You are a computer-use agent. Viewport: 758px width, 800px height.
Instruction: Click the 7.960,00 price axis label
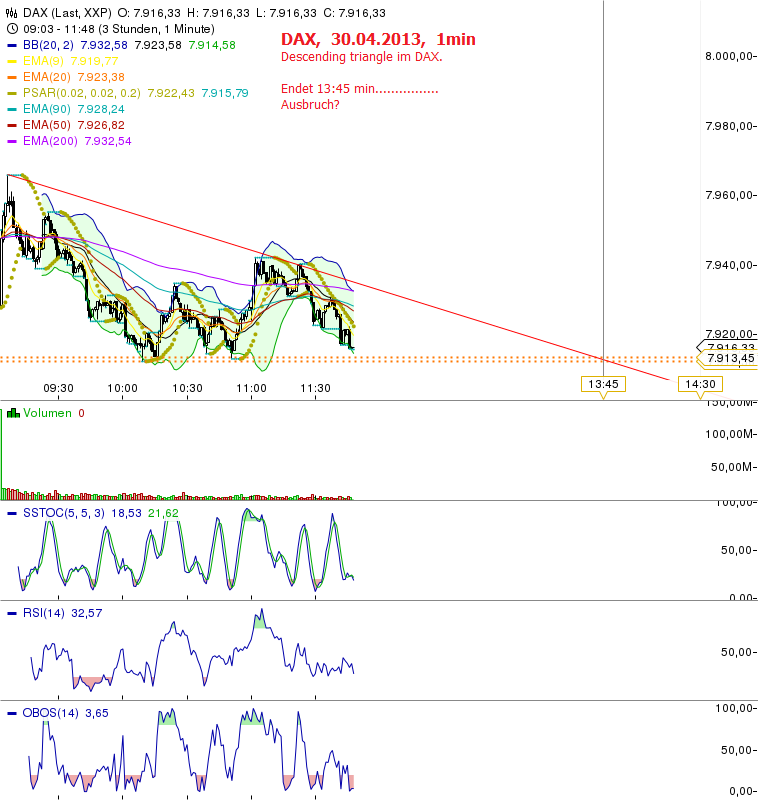coord(729,195)
